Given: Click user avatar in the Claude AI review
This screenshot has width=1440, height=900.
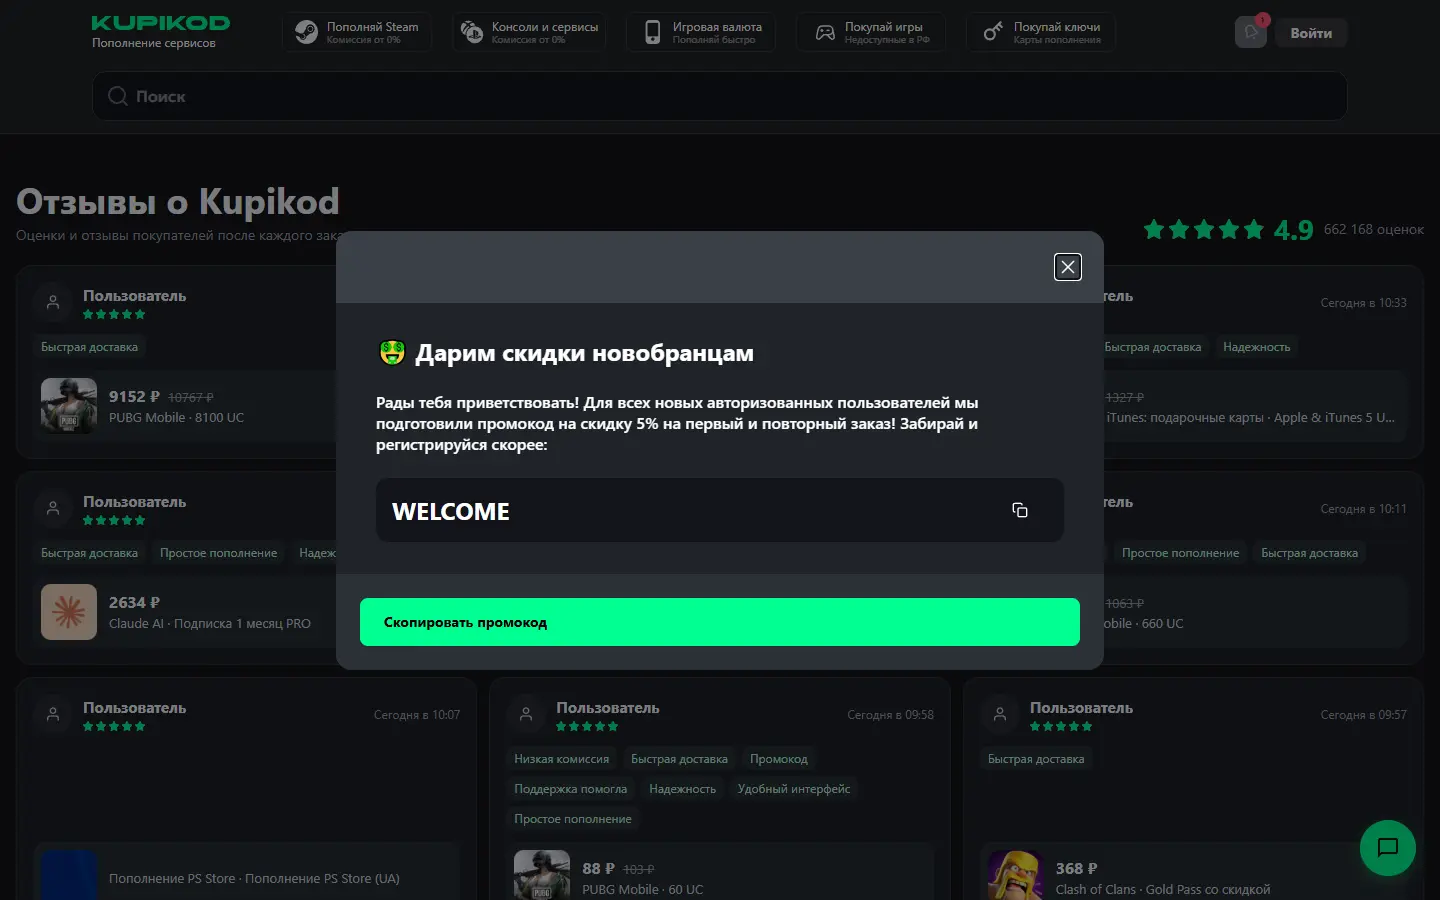Looking at the screenshot, I should pyautogui.click(x=53, y=508).
